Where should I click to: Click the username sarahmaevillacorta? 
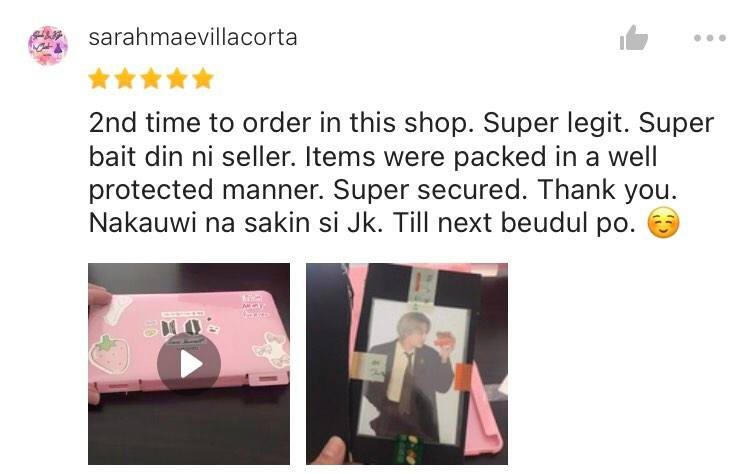(x=193, y=37)
